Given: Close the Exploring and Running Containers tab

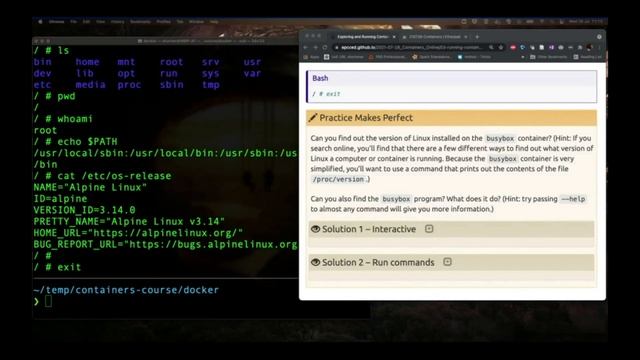Looking at the screenshot, I should 394,37.
